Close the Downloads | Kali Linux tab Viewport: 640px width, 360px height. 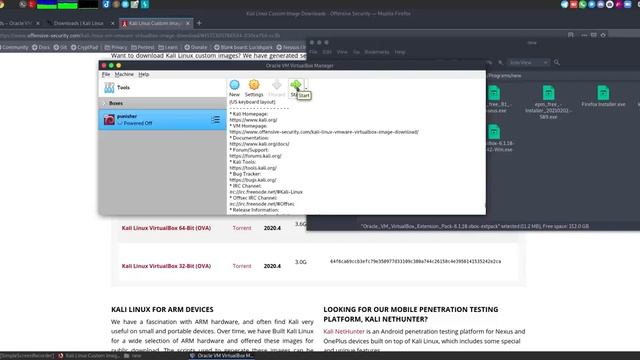(113, 23)
